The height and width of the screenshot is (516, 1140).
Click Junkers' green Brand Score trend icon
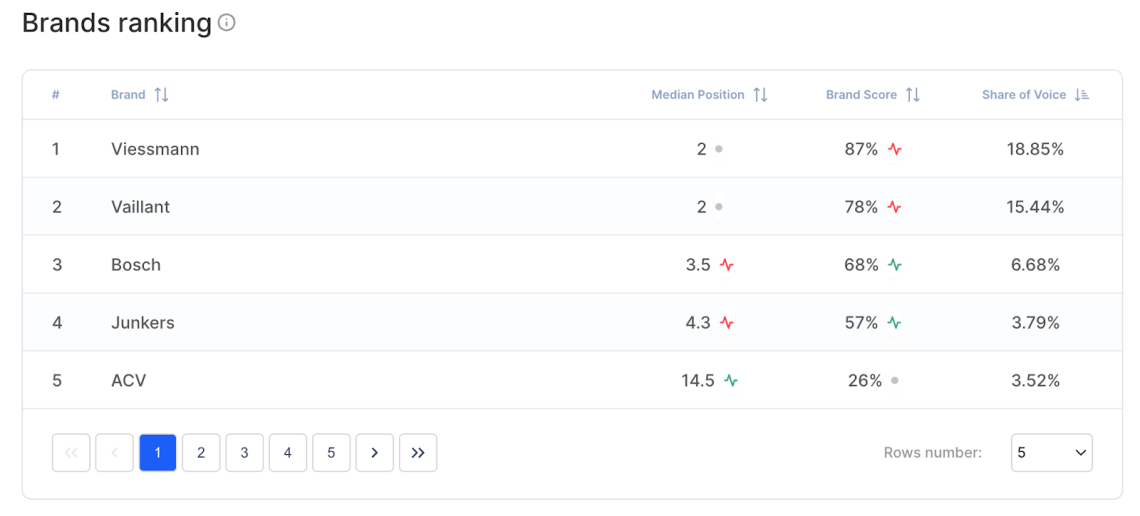894,323
